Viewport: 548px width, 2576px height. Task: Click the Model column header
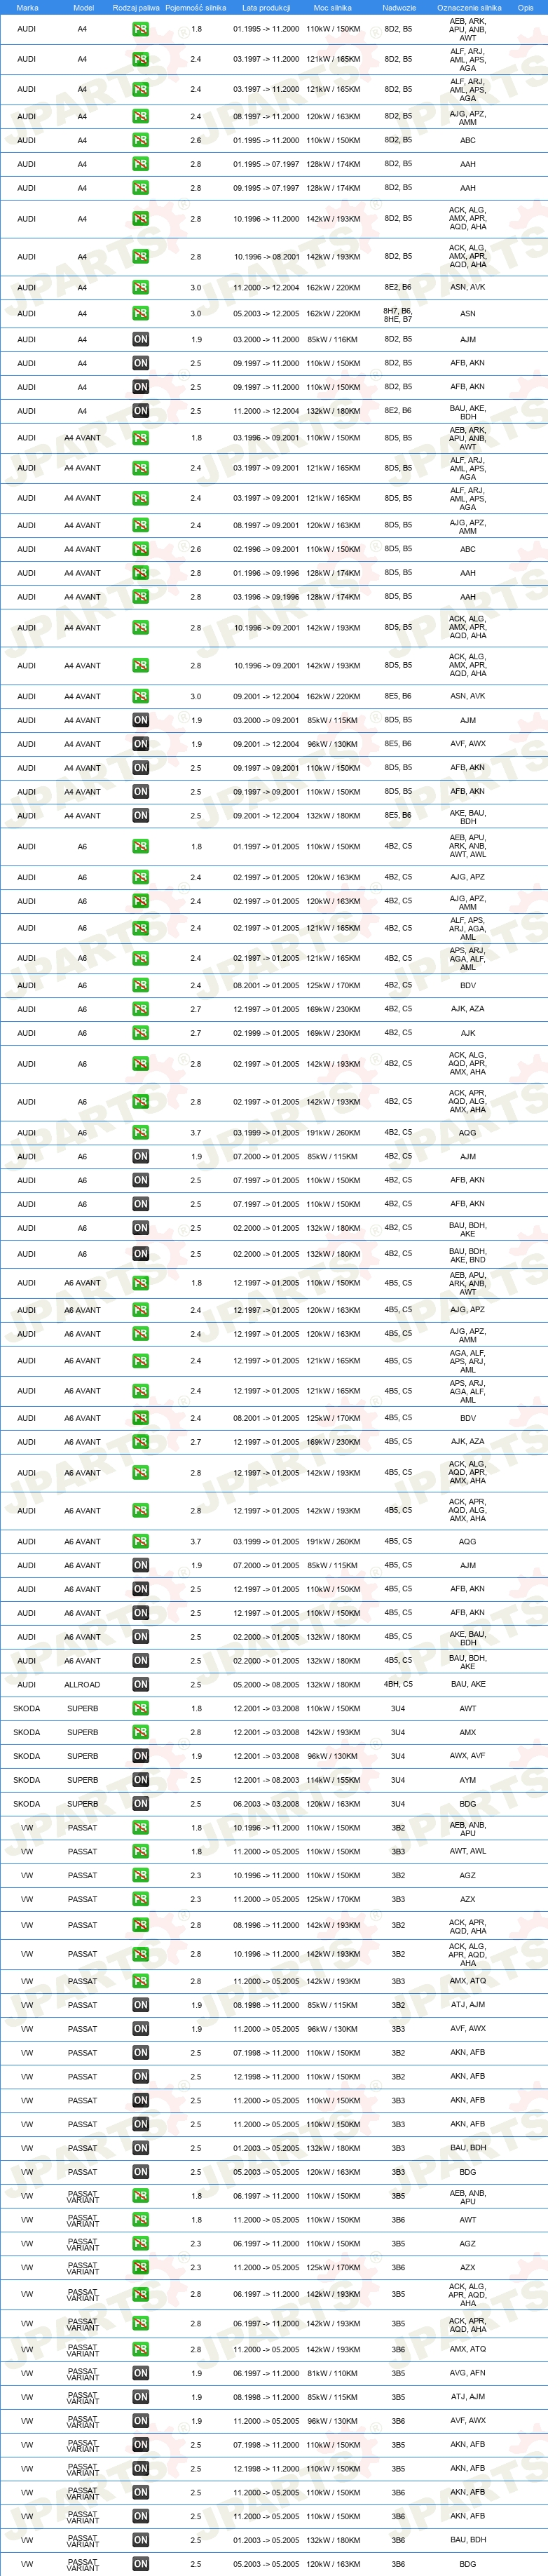point(83,7)
